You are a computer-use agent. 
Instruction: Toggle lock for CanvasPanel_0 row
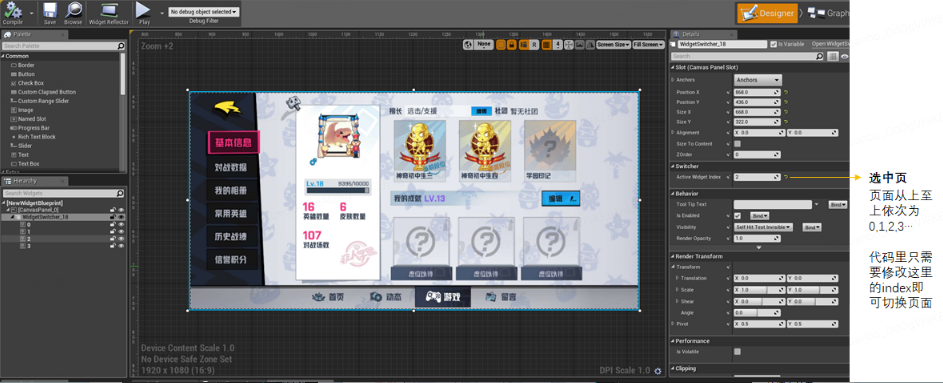point(113,210)
